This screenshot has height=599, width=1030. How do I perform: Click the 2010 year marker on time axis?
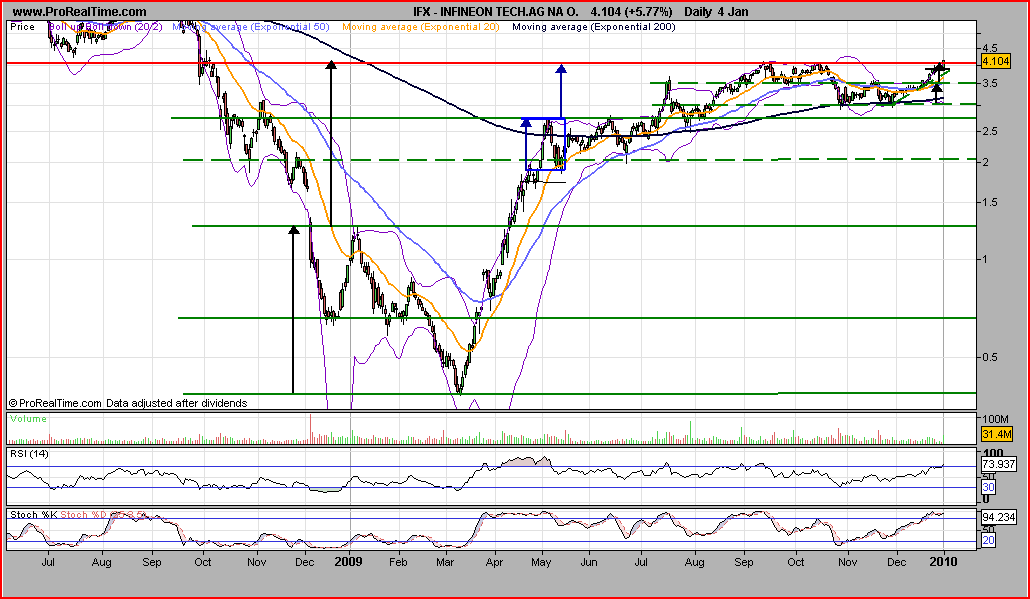pyautogui.click(x=944, y=562)
